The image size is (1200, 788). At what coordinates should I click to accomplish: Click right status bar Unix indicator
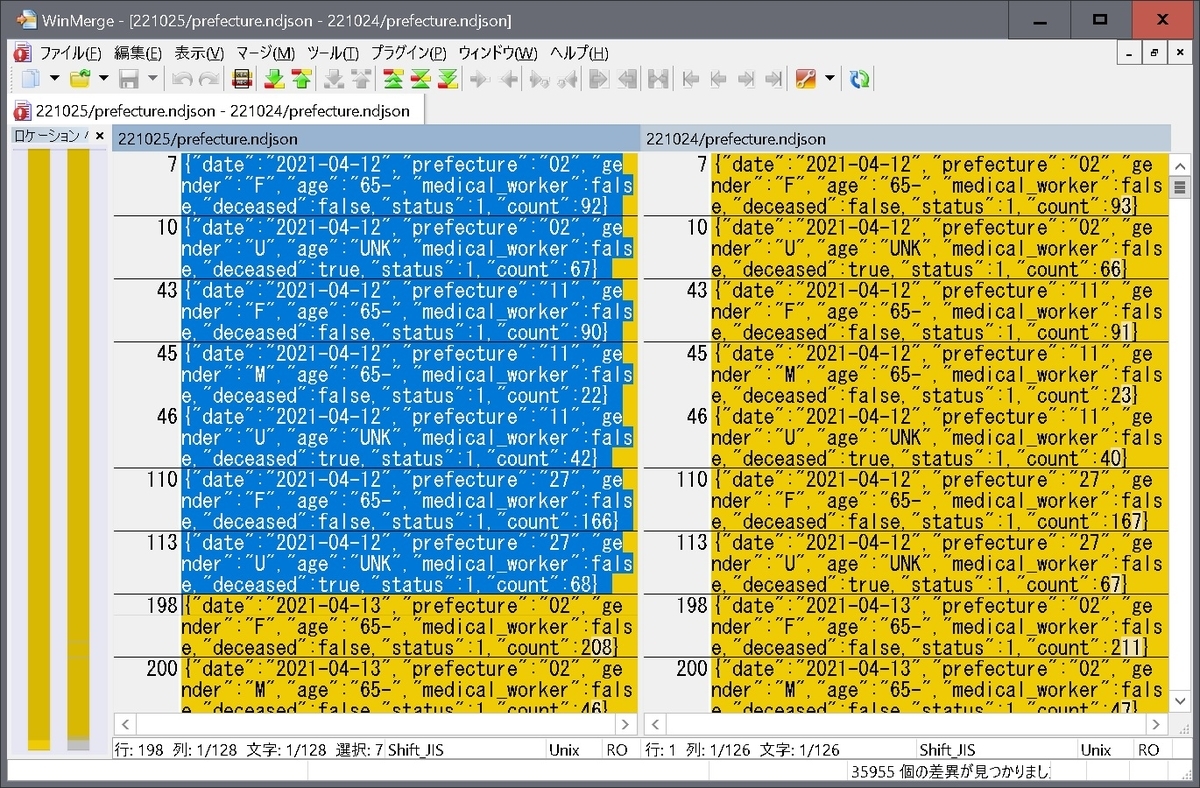click(x=1096, y=749)
